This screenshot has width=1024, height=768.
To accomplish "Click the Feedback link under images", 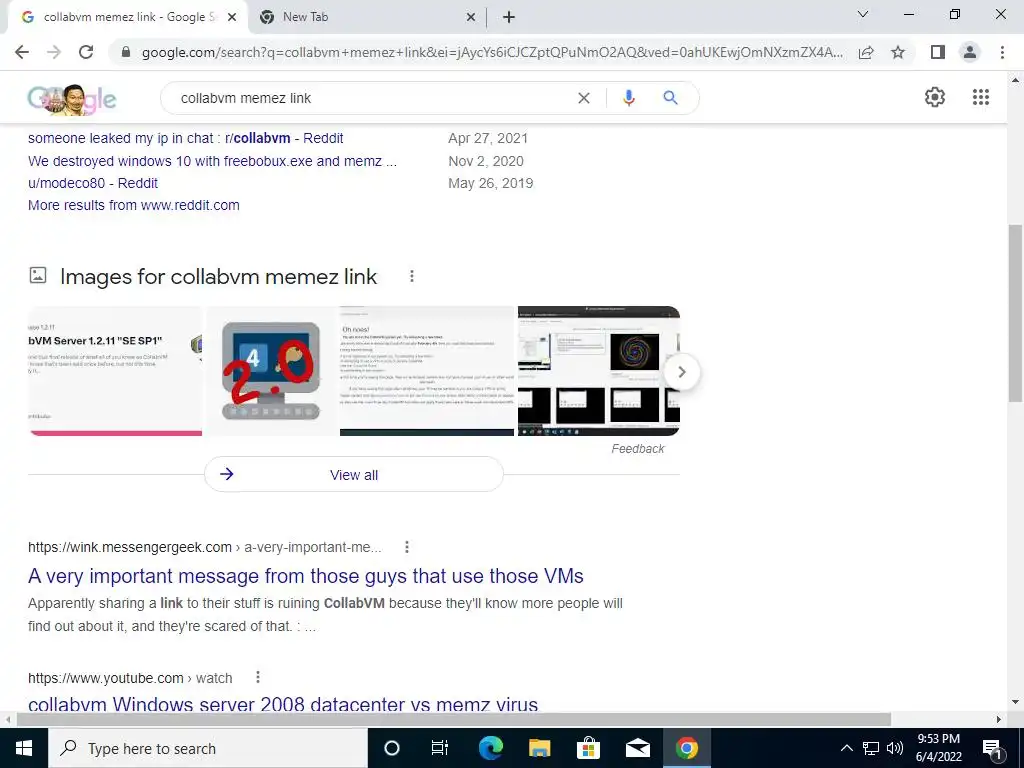I will click(x=637, y=449).
